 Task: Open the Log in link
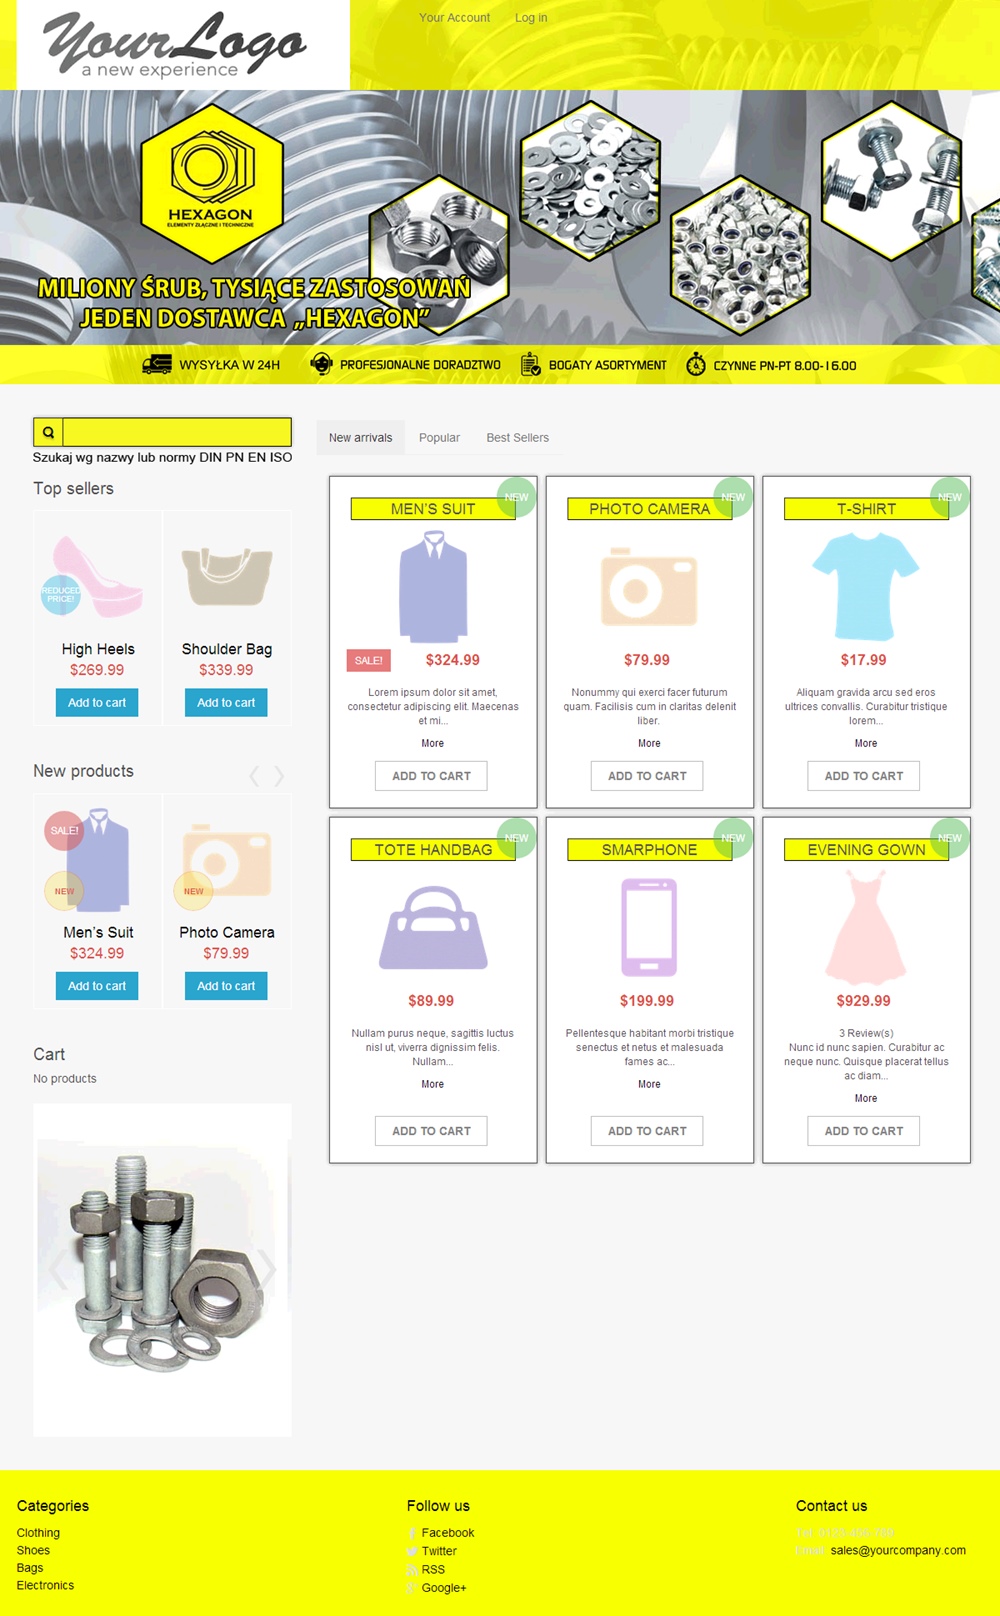(x=531, y=18)
